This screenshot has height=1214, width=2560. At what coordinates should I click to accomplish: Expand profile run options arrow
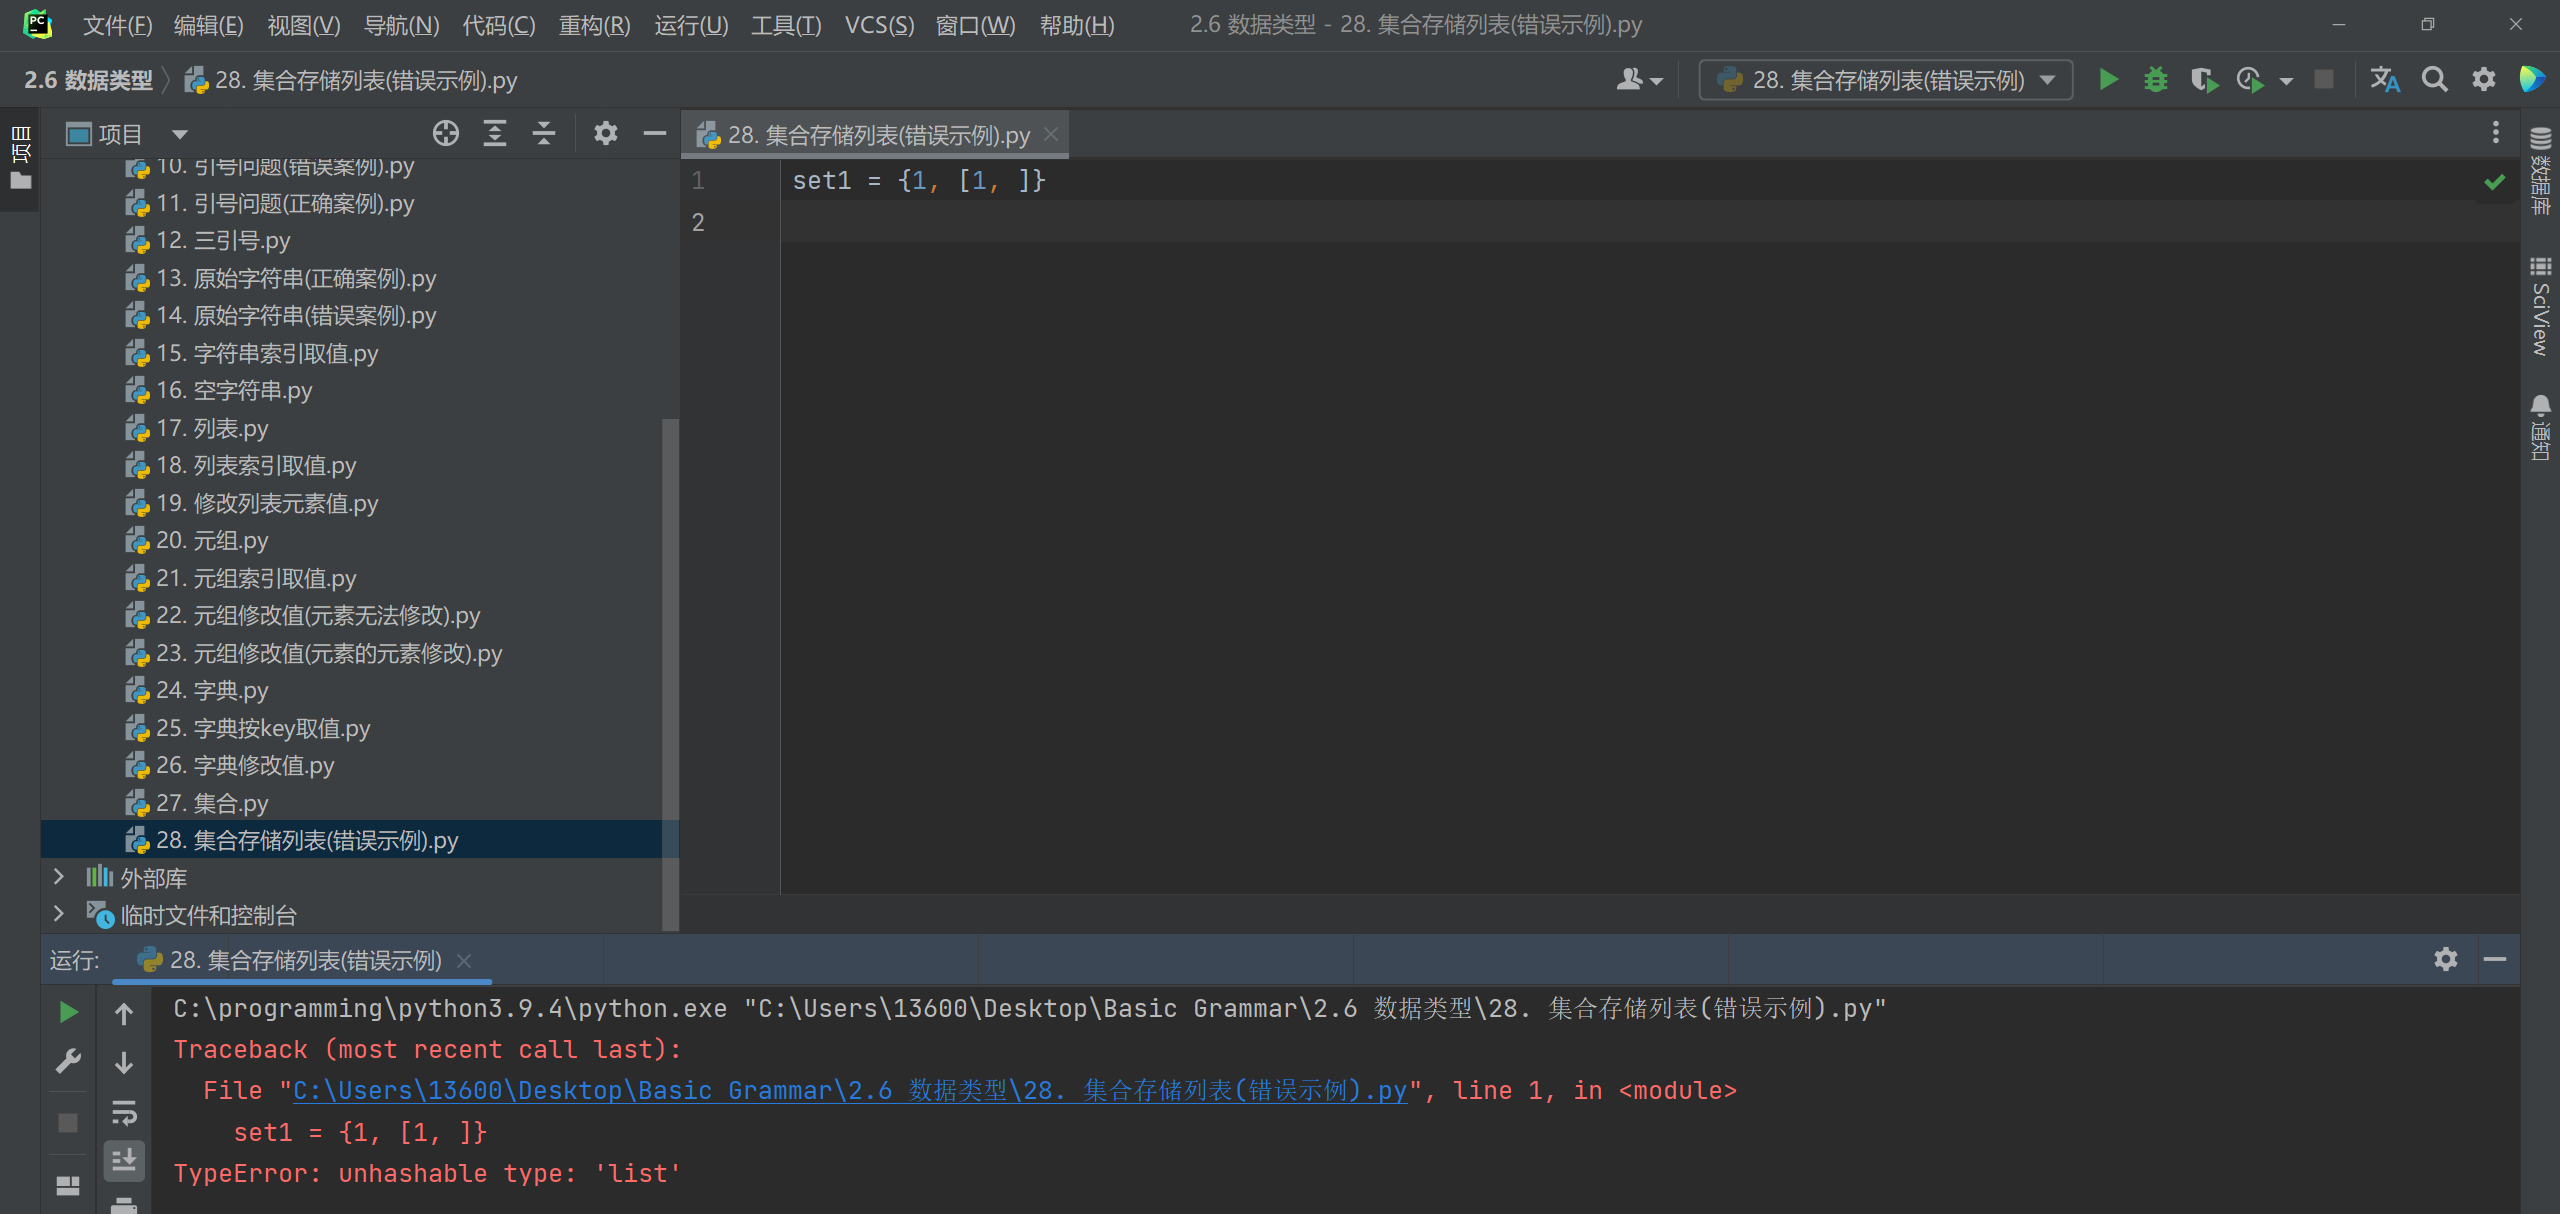click(2286, 81)
